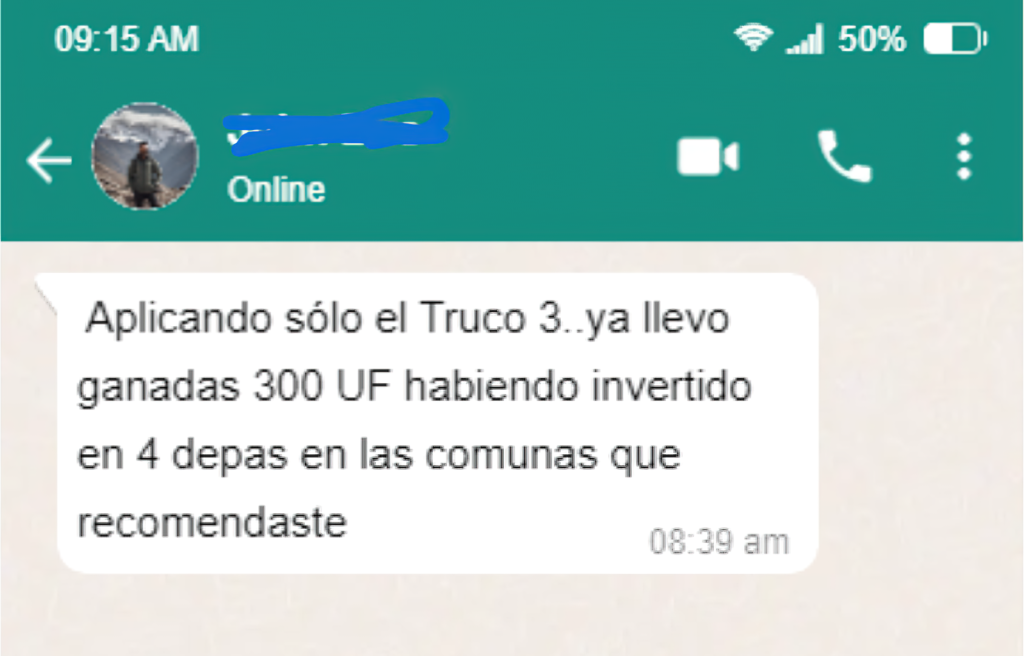
Task: Click the word comunas in the message
Action: (x=511, y=455)
